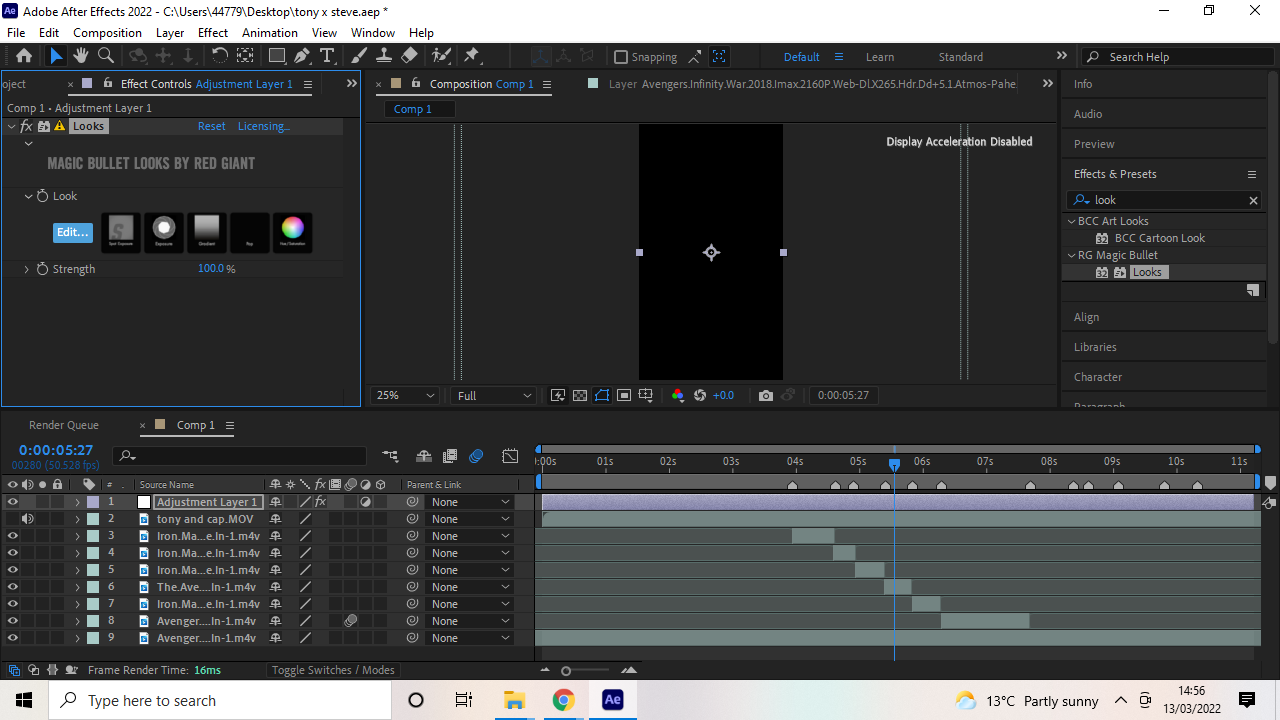Select the Roto Brush tool
The image size is (1280, 720).
tap(438, 56)
